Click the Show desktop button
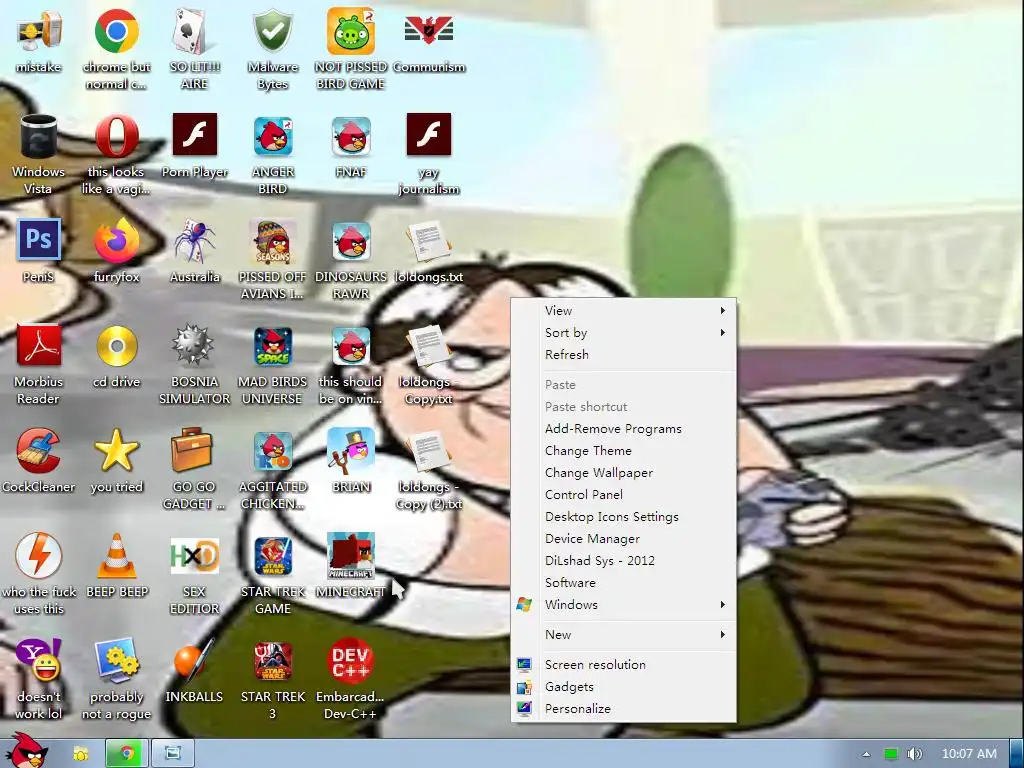1024x768 pixels. point(1016,754)
